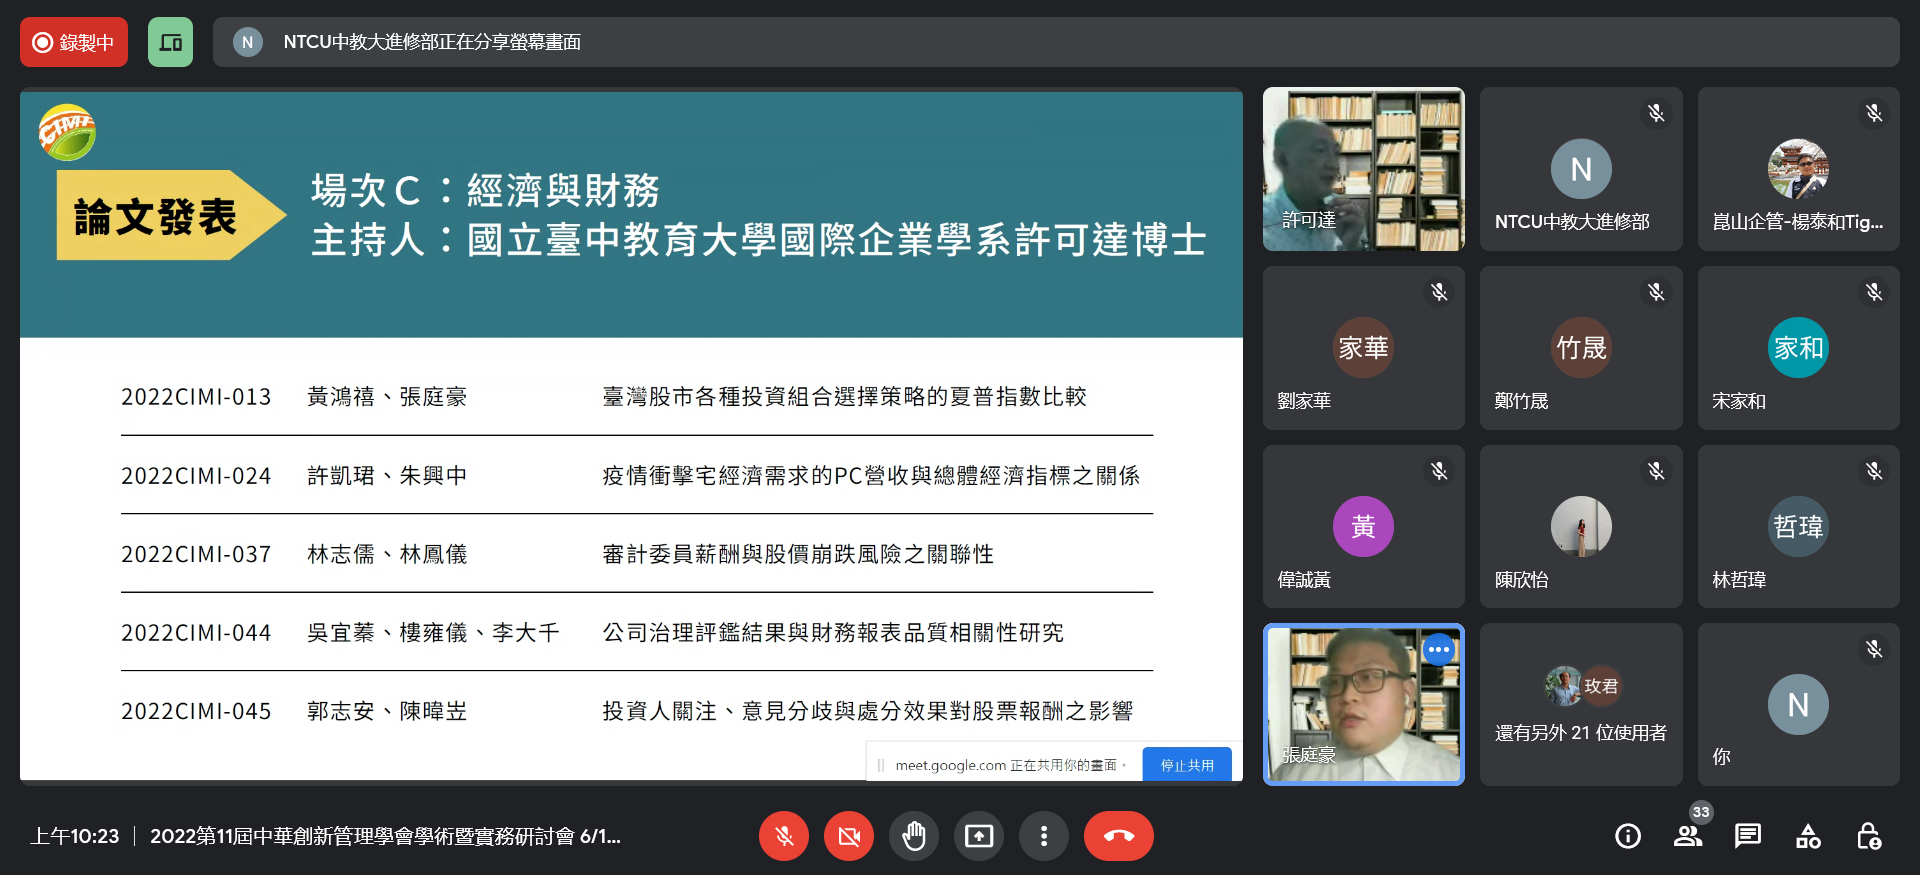Click the green layout icon at top
Viewport: 1920px width, 875px height.
coord(170,42)
